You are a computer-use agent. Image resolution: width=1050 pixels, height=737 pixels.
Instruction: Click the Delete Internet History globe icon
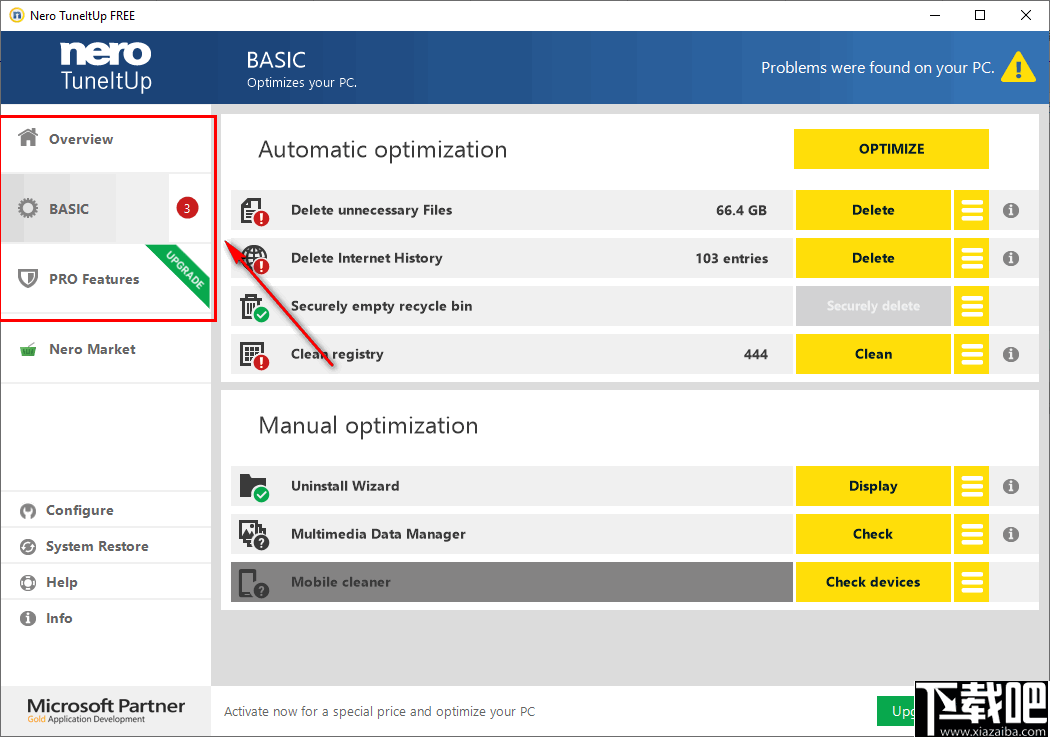(x=253, y=258)
